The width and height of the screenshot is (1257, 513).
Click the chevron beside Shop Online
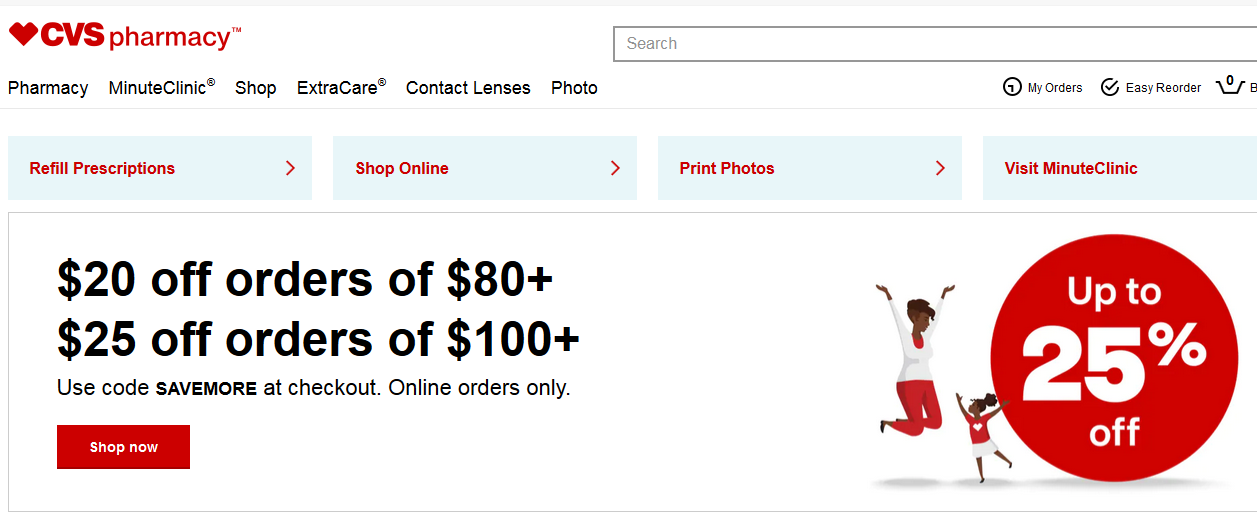click(615, 168)
